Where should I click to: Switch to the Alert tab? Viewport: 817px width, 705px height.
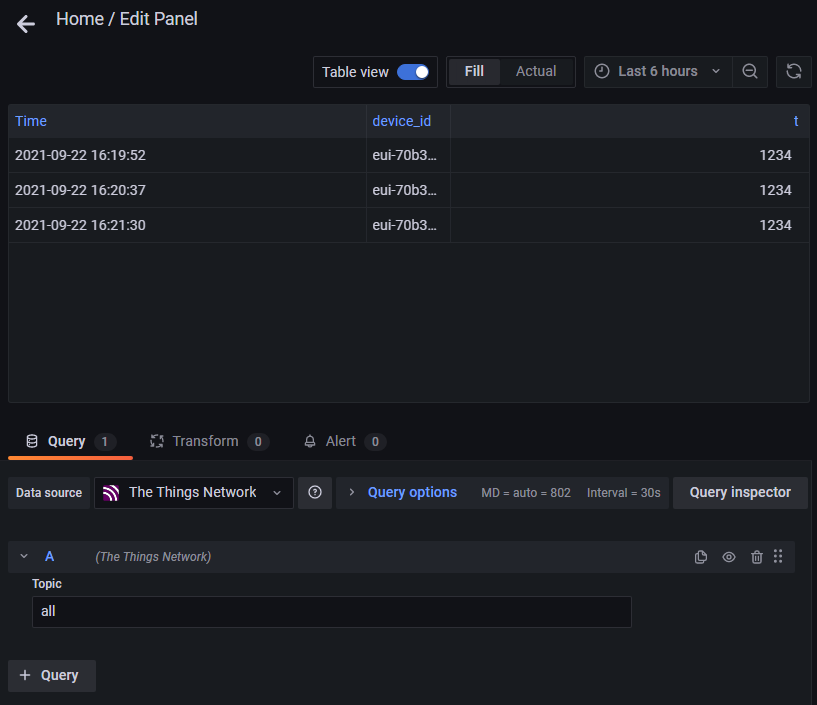click(343, 441)
